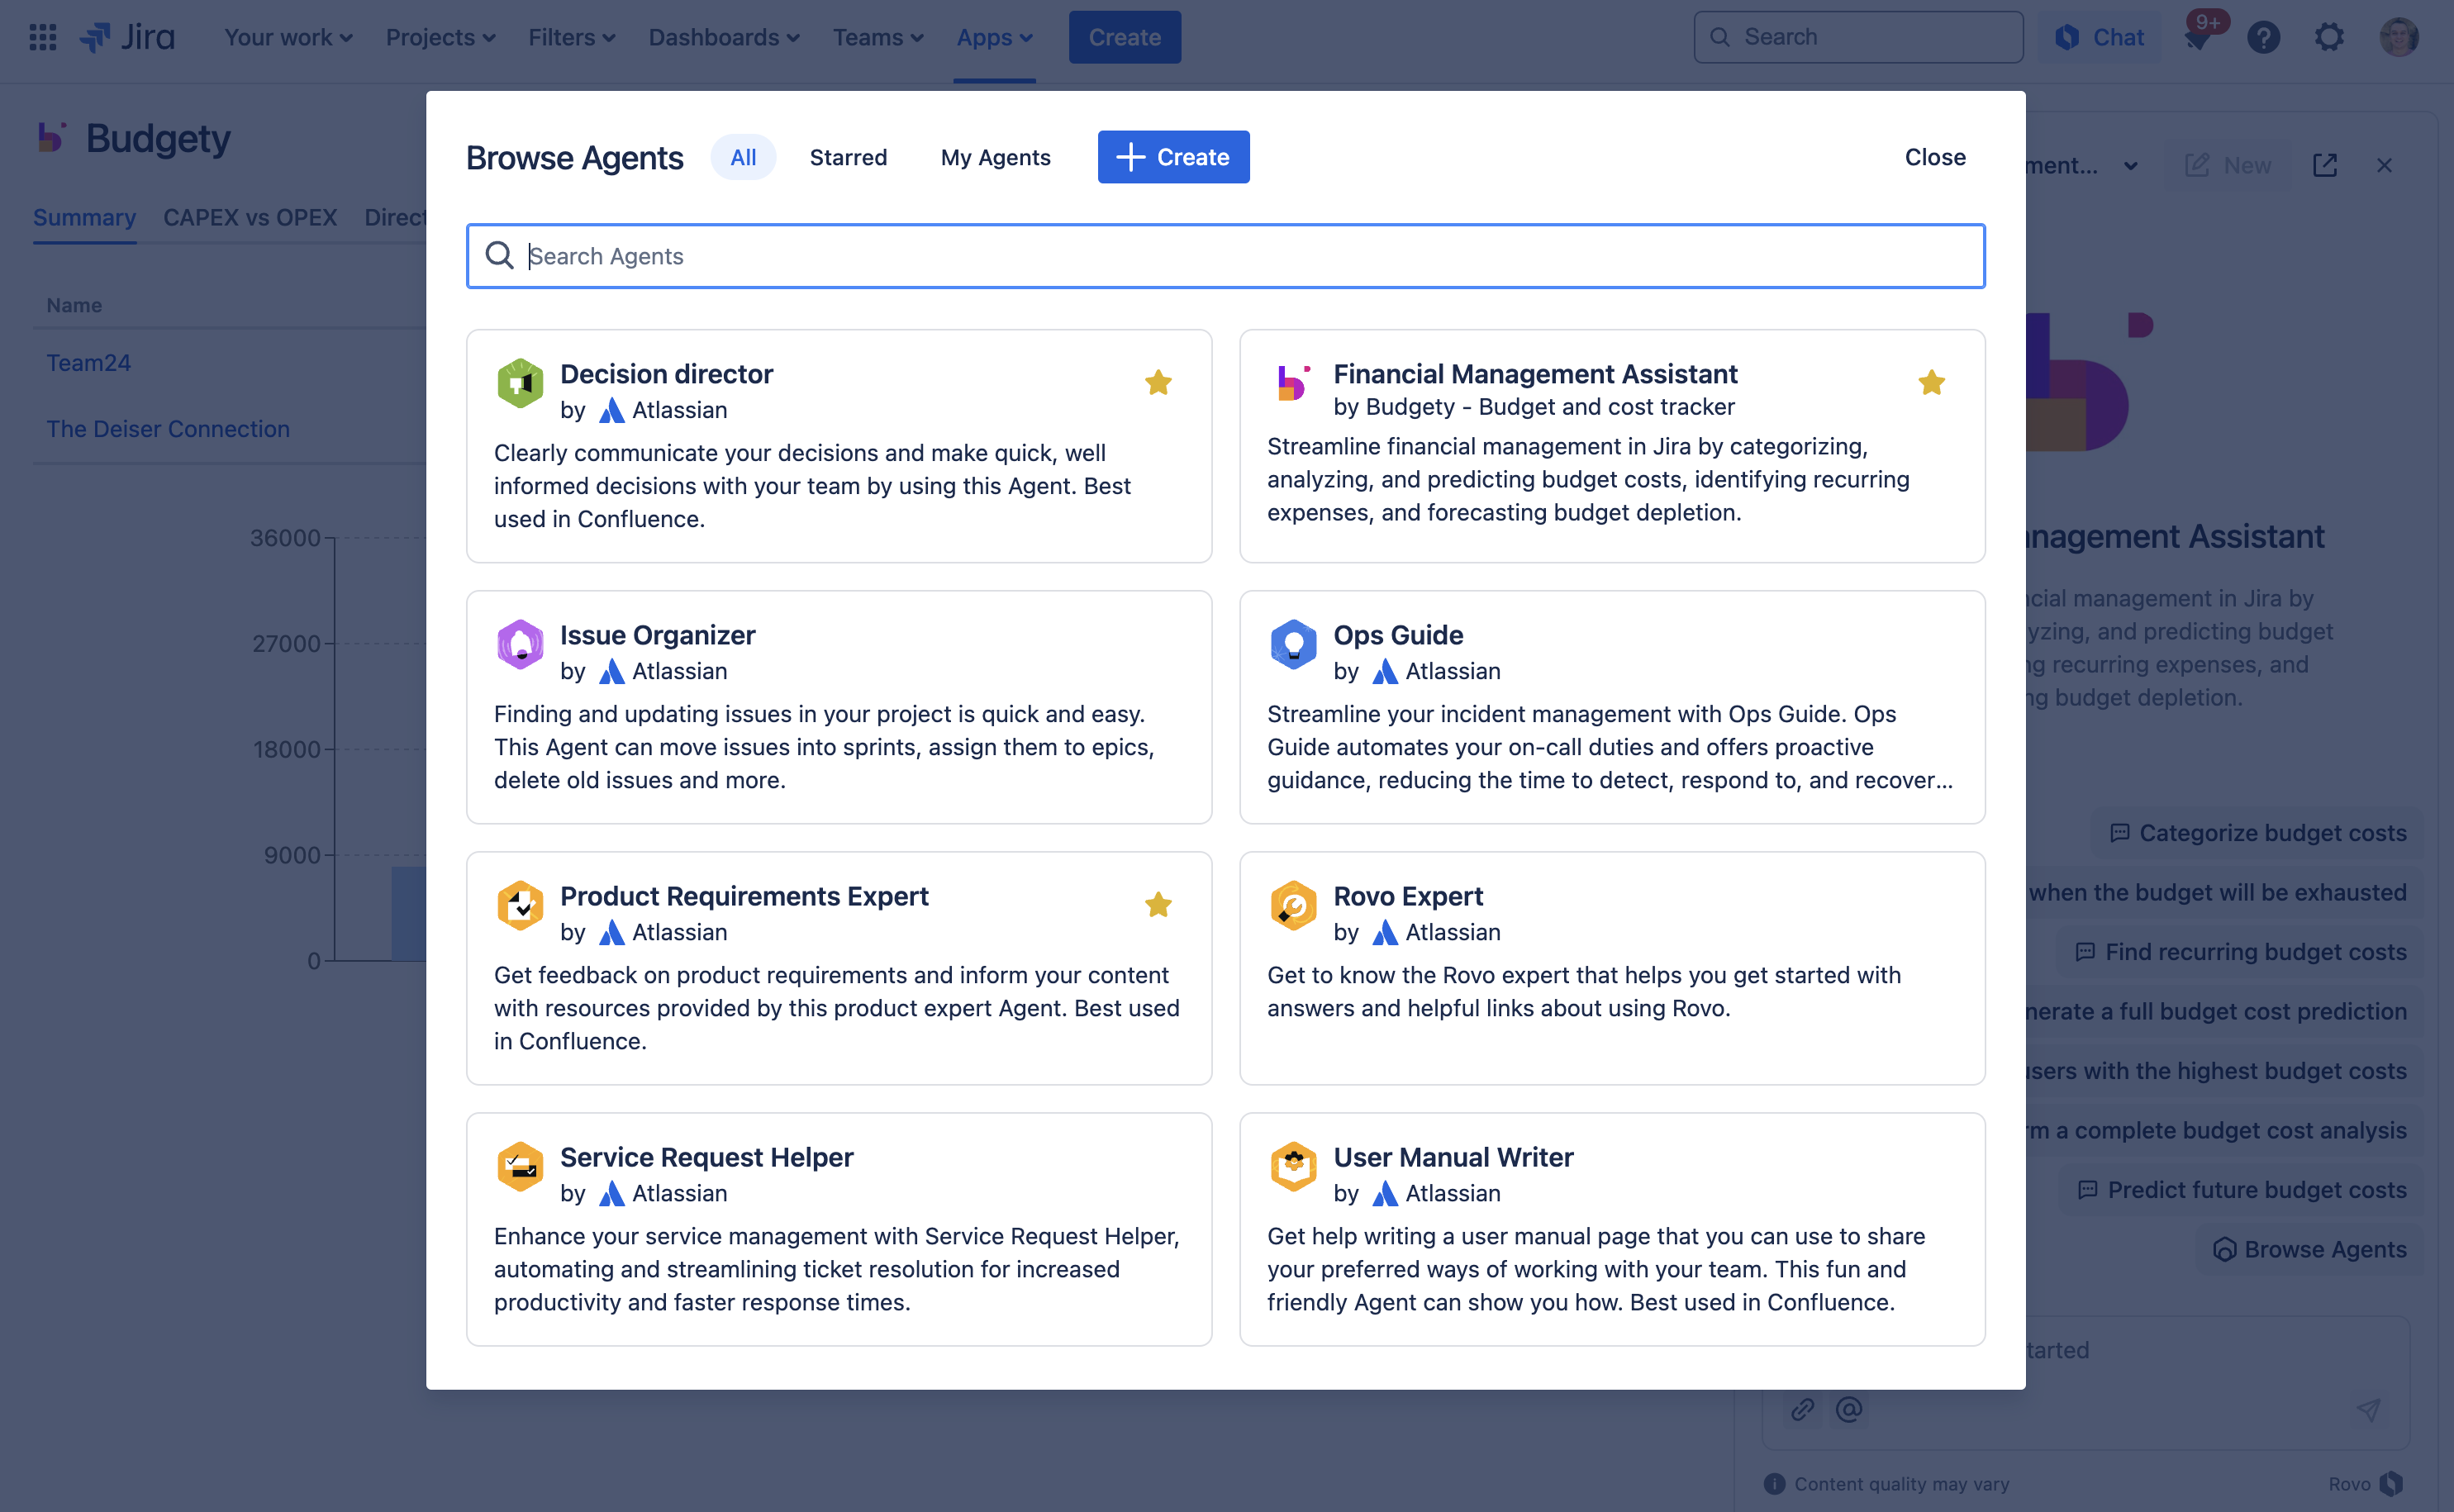This screenshot has height=1512, width=2454.
Task: Open the Rovo Chat panel
Action: (2100, 37)
